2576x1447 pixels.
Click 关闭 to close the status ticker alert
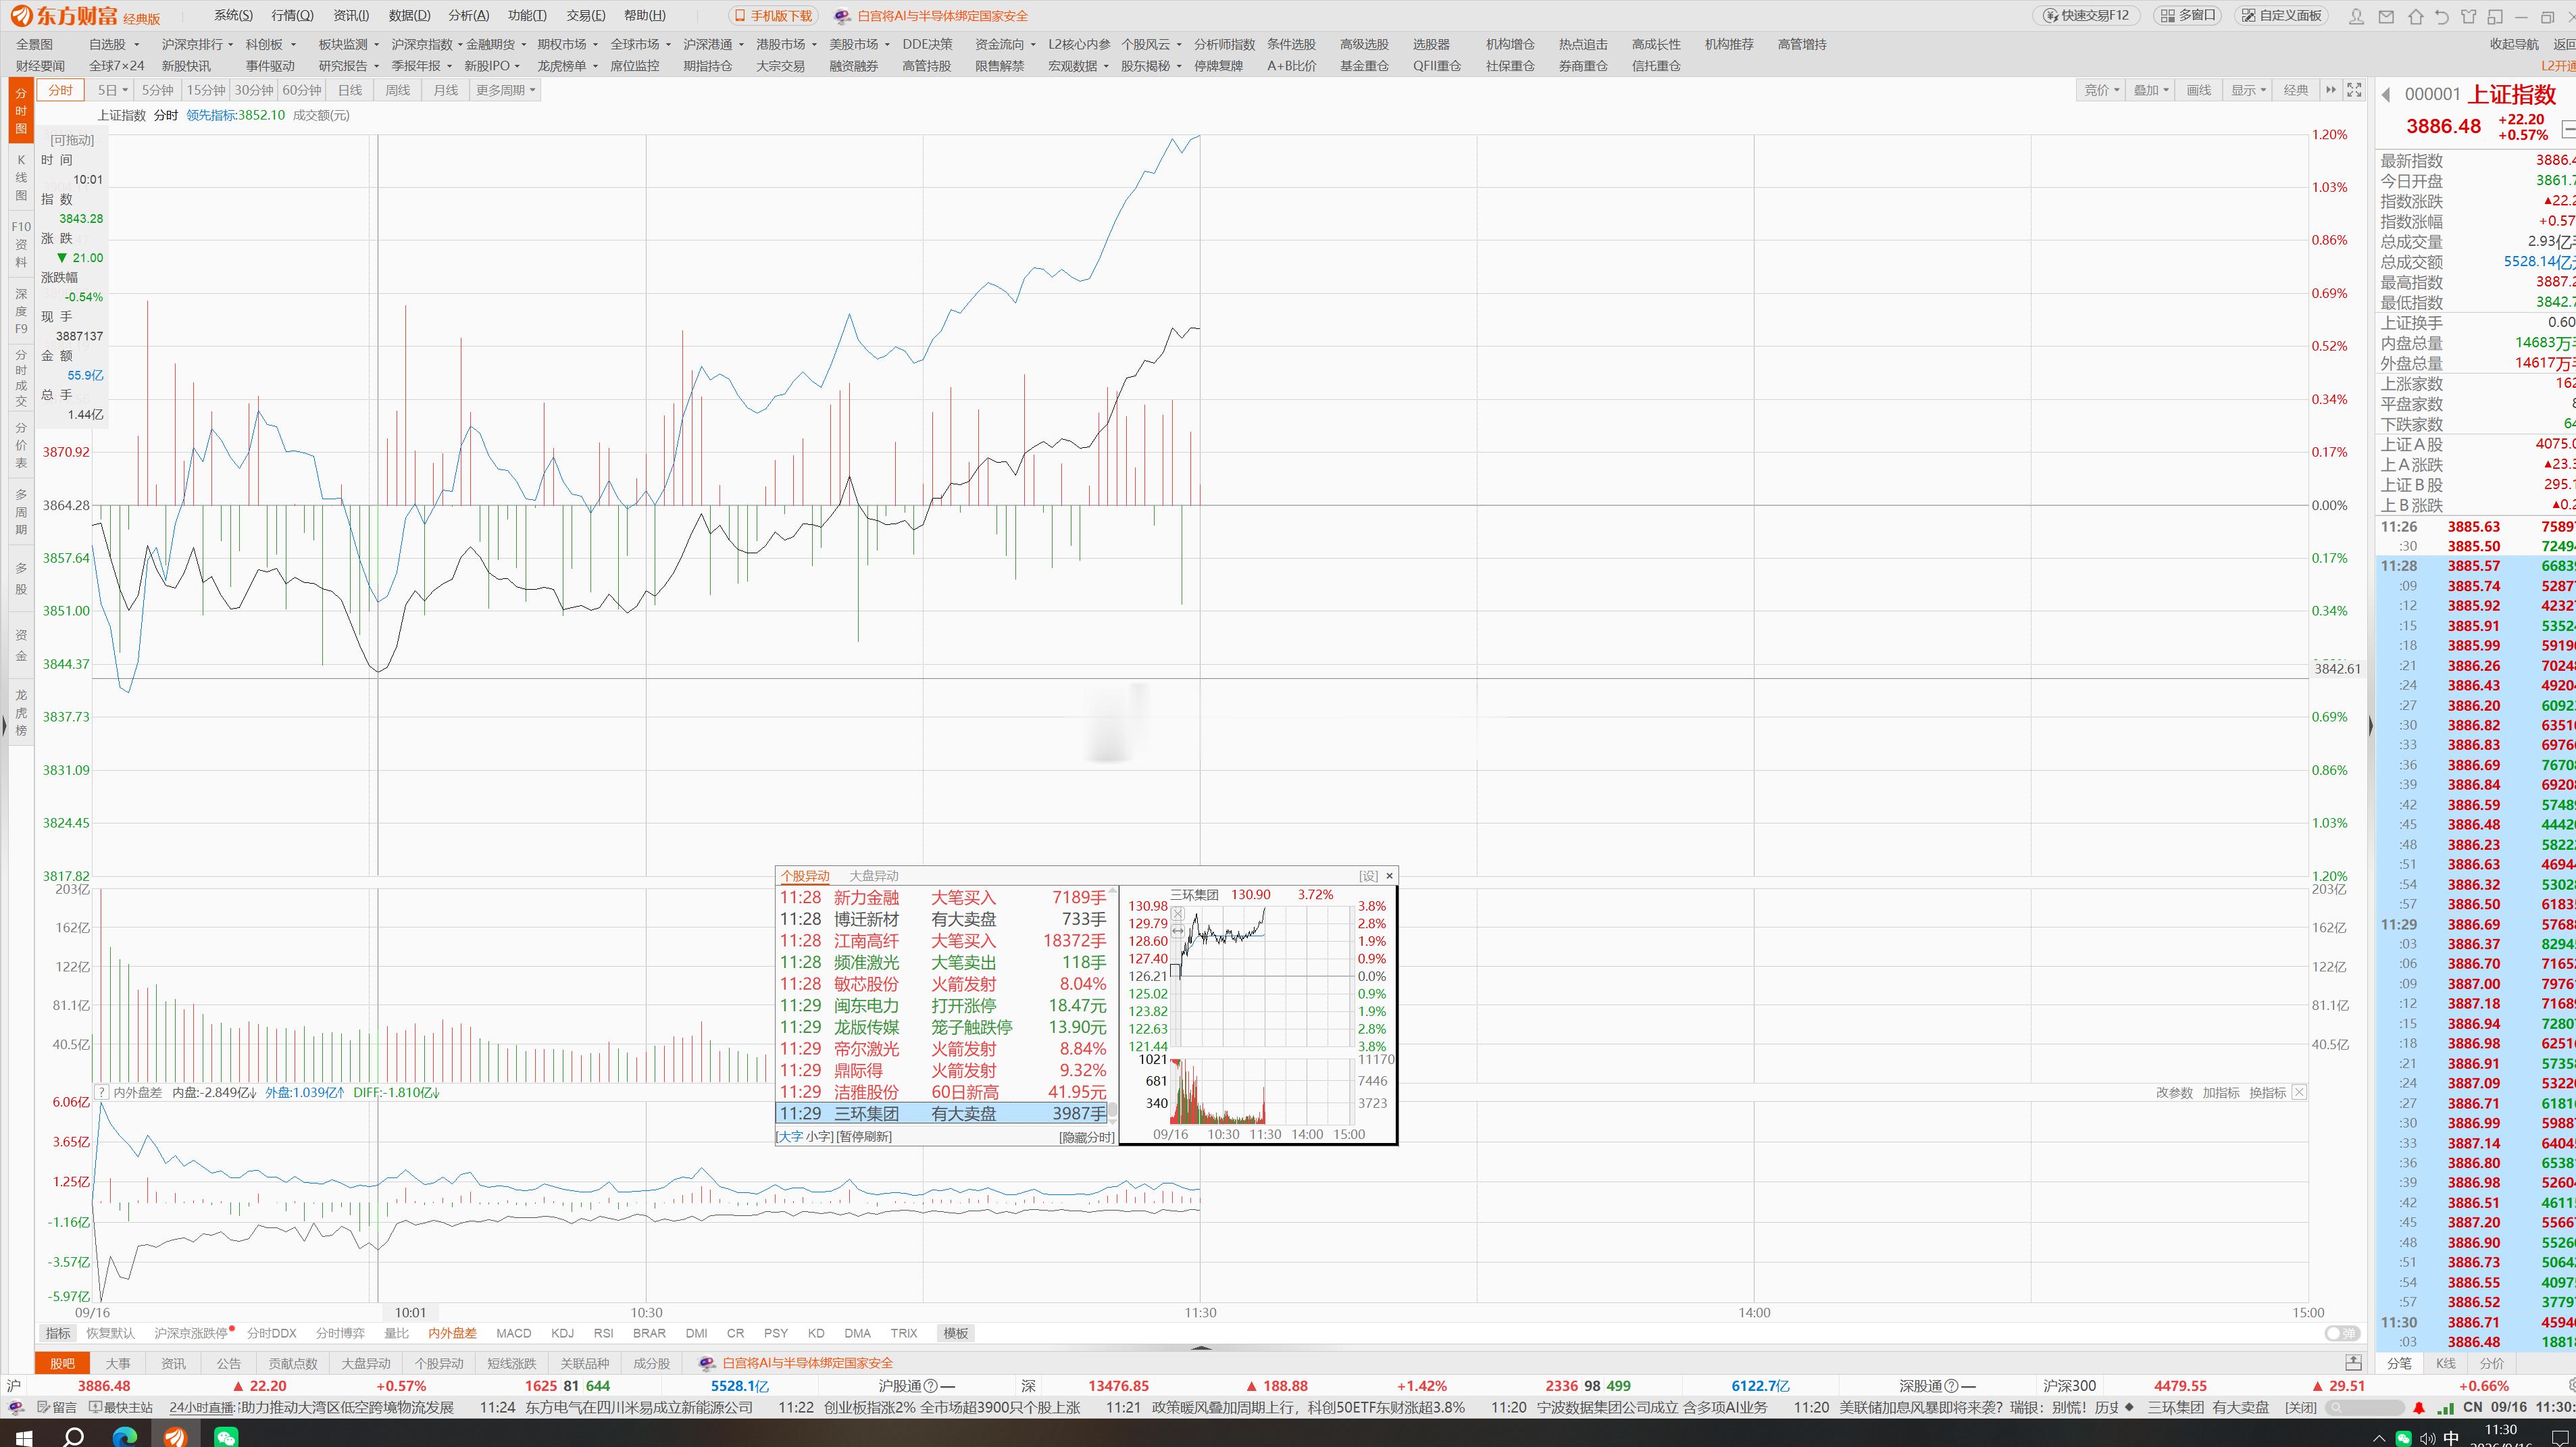click(2300, 1408)
